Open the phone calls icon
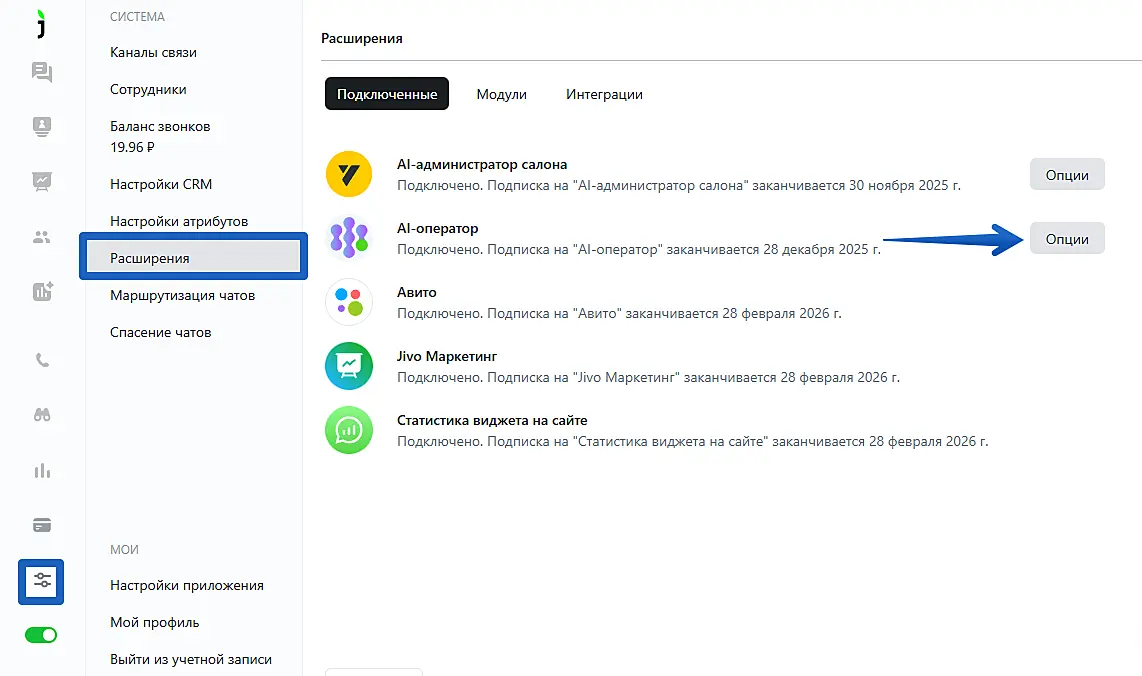Viewport: 1142px width, 676px height. point(41,361)
